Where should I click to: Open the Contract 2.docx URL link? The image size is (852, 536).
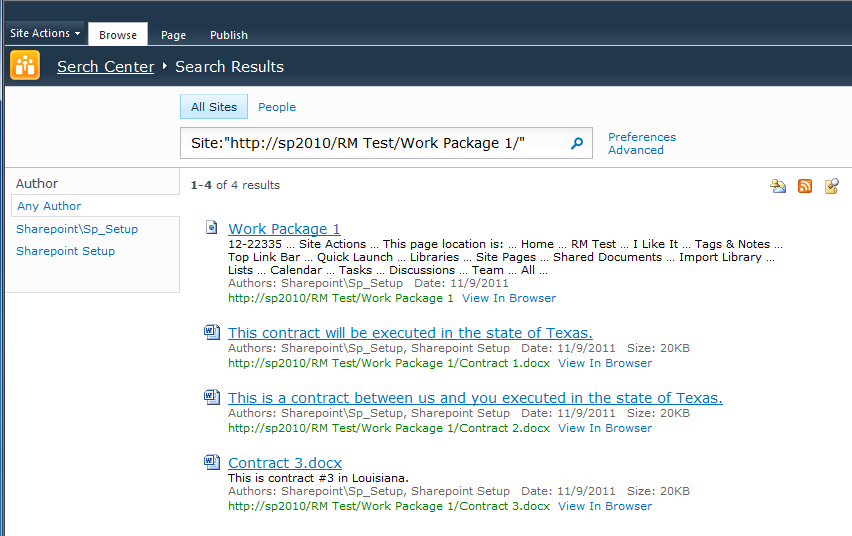389,428
